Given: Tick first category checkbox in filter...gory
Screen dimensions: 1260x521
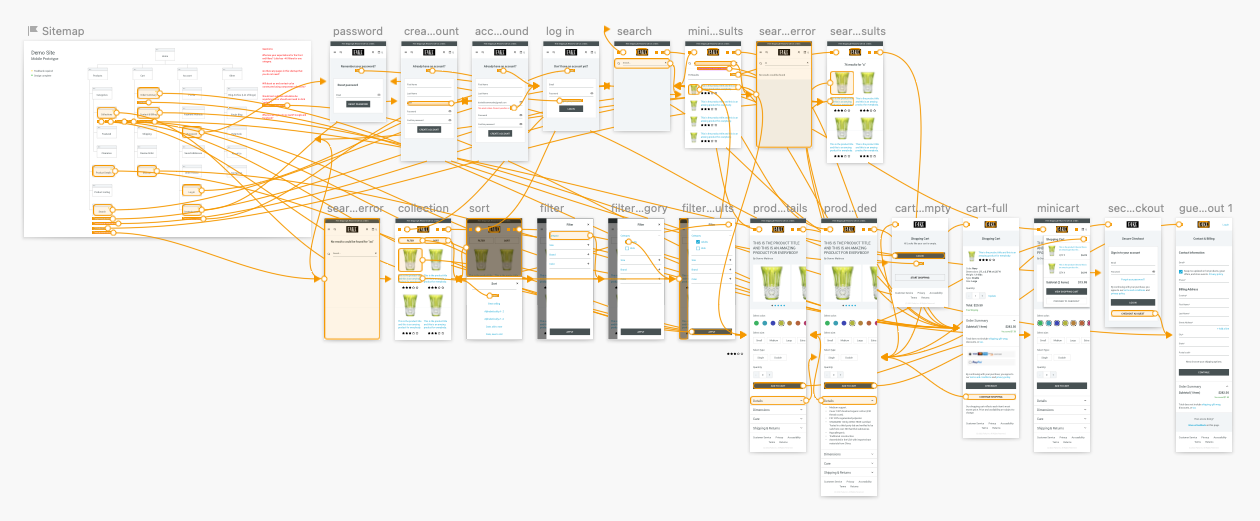Looking at the screenshot, I should [x=627, y=241].
